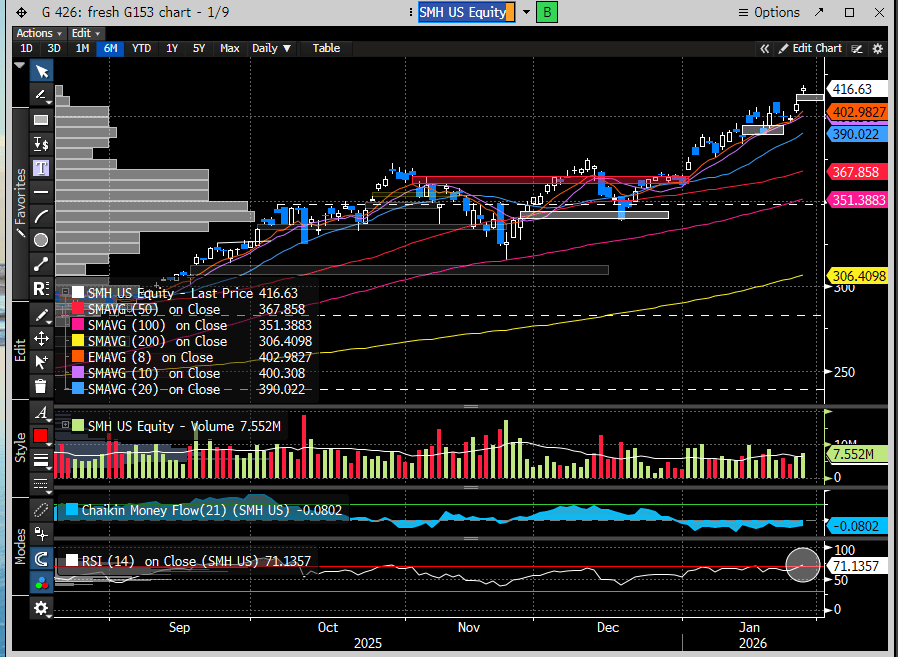This screenshot has width=898, height=657.
Task: Select the move annotation tool
Action: pyautogui.click(x=41, y=339)
